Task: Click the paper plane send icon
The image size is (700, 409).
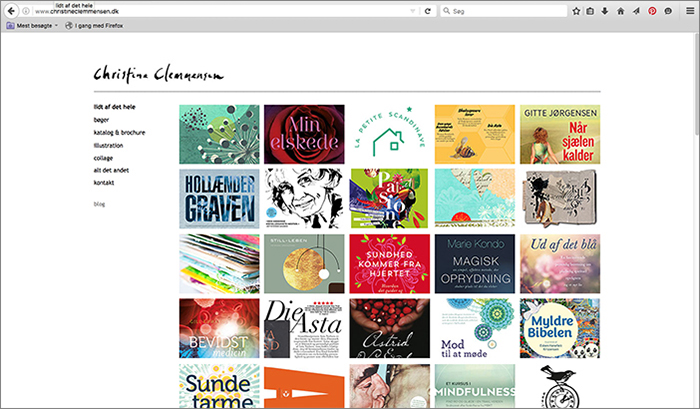Action: pos(636,11)
